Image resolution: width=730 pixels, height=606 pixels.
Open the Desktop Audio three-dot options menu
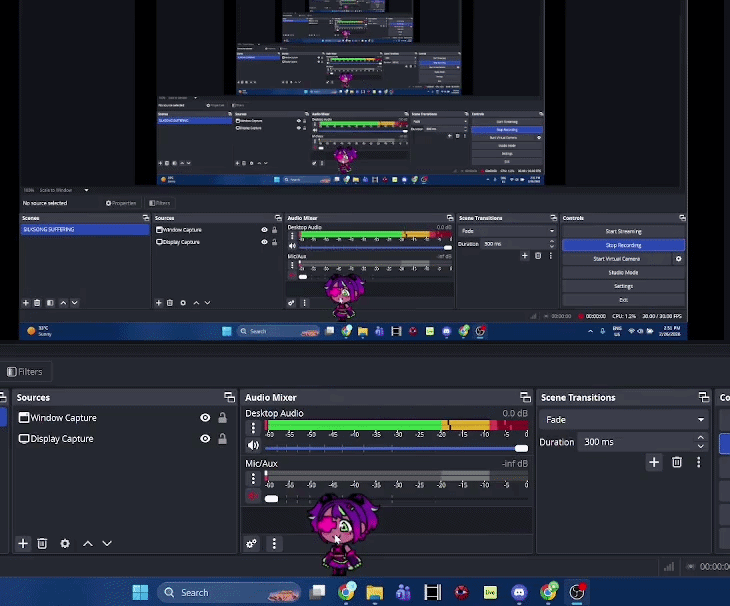pos(253,428)
